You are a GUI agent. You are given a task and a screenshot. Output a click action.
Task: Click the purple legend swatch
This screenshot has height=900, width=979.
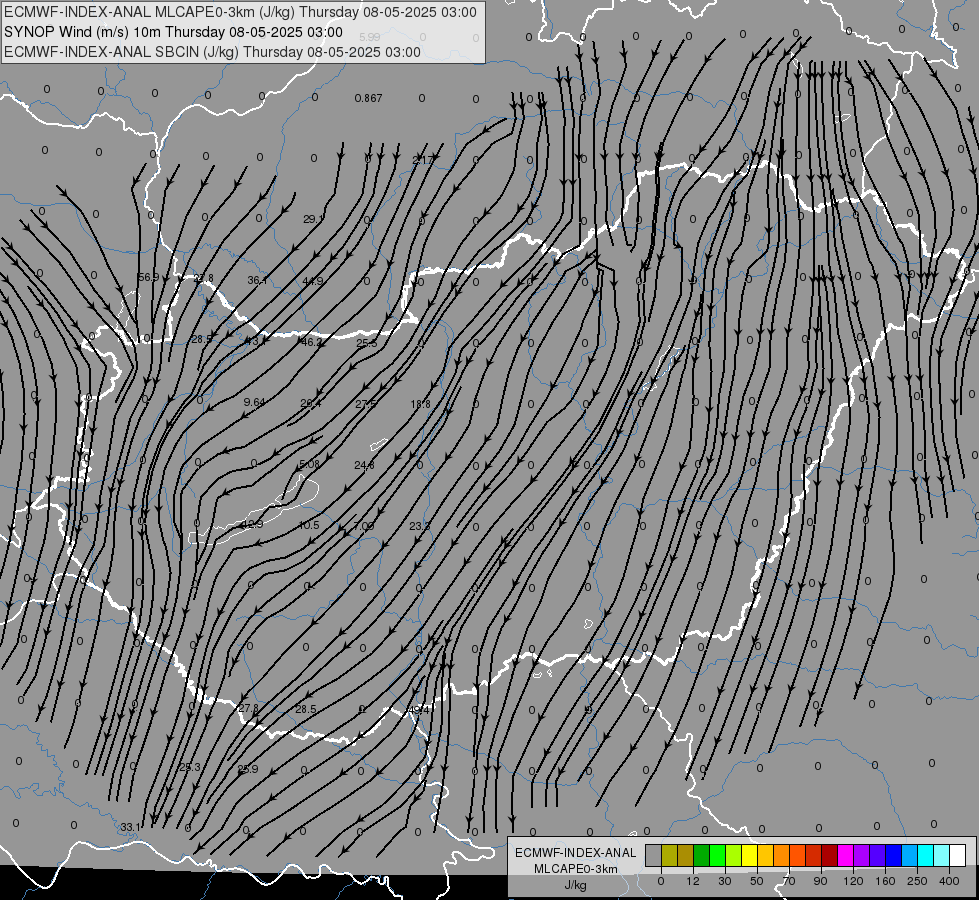(x=862, y=855)
